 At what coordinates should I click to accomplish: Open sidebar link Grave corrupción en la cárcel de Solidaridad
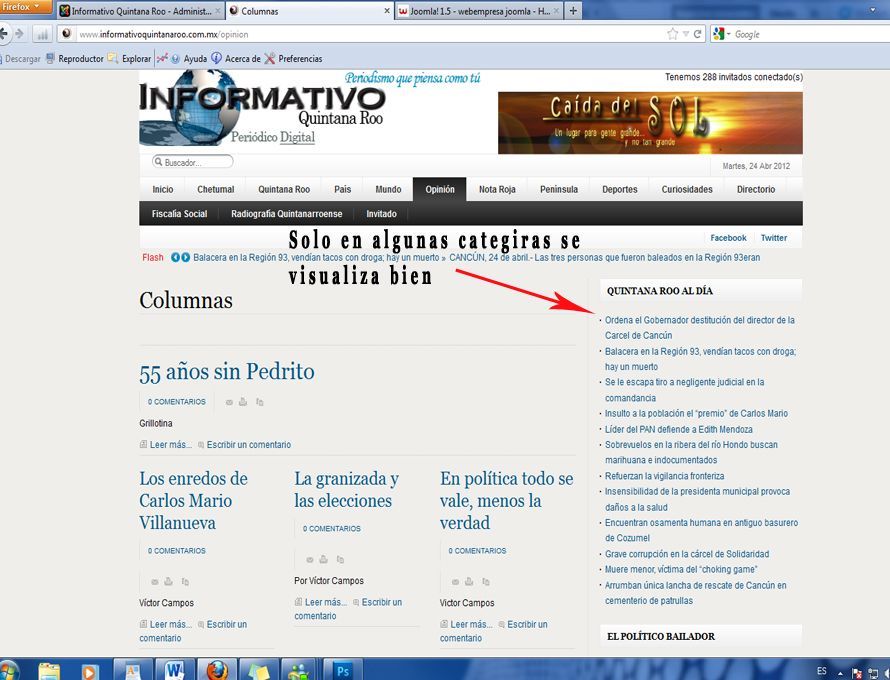pyautogui.click(x=687, y=553)
